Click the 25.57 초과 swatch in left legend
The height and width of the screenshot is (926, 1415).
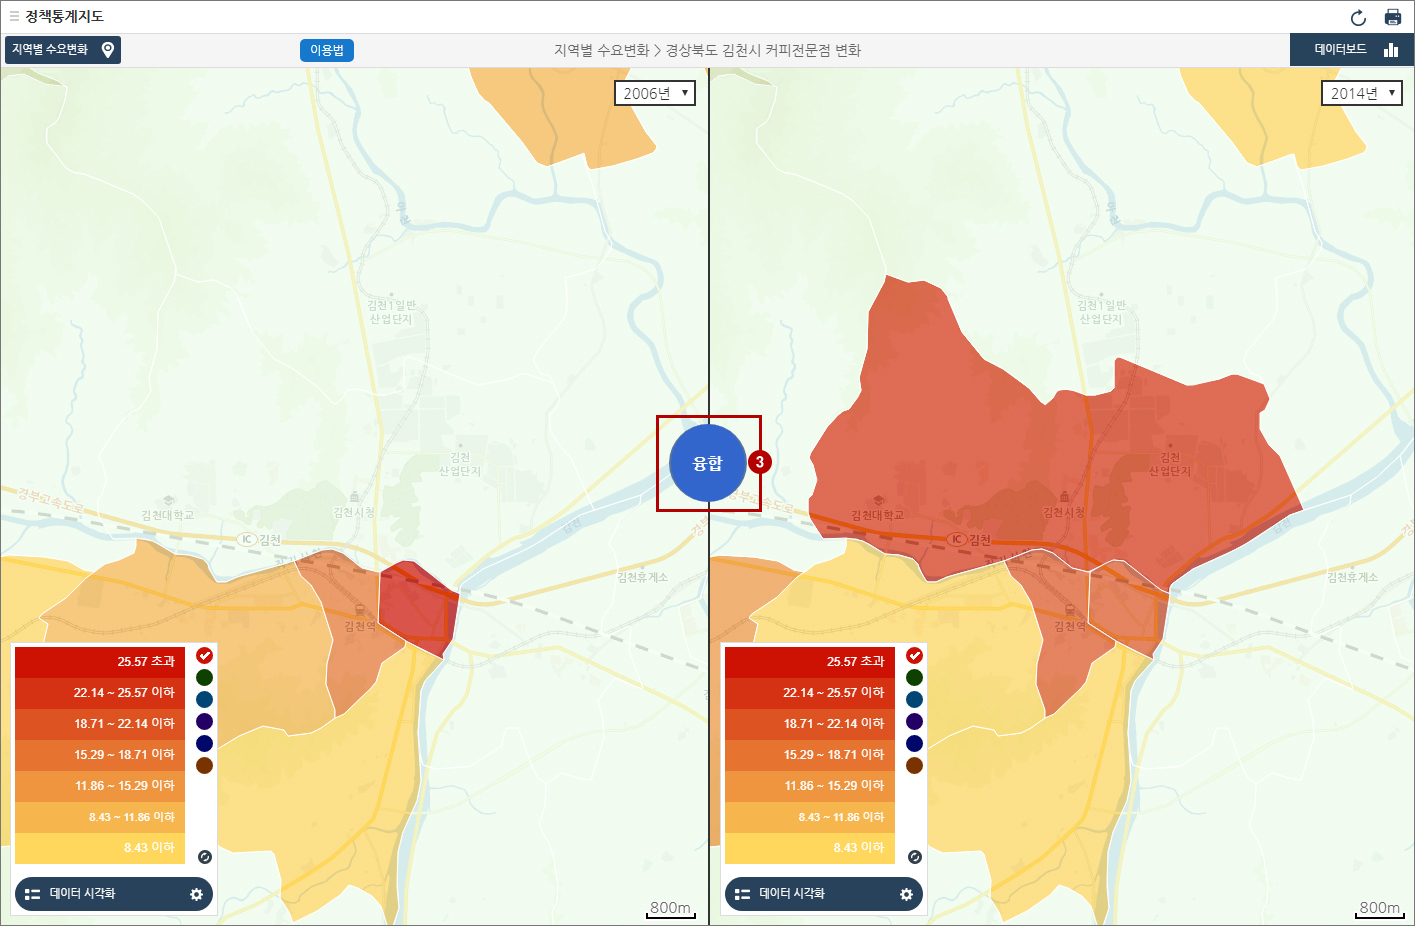pyautogui.click(x=100, y=662)
